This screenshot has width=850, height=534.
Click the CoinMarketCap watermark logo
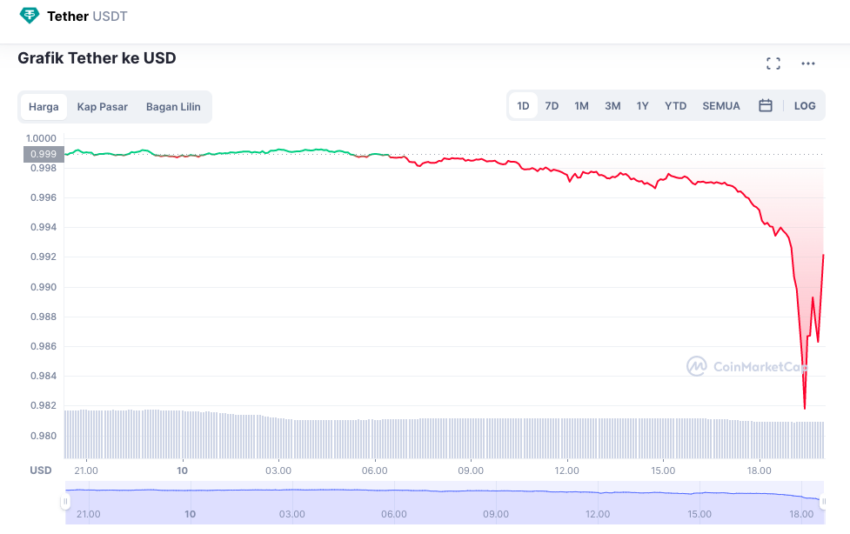click(x=746, y=366)
